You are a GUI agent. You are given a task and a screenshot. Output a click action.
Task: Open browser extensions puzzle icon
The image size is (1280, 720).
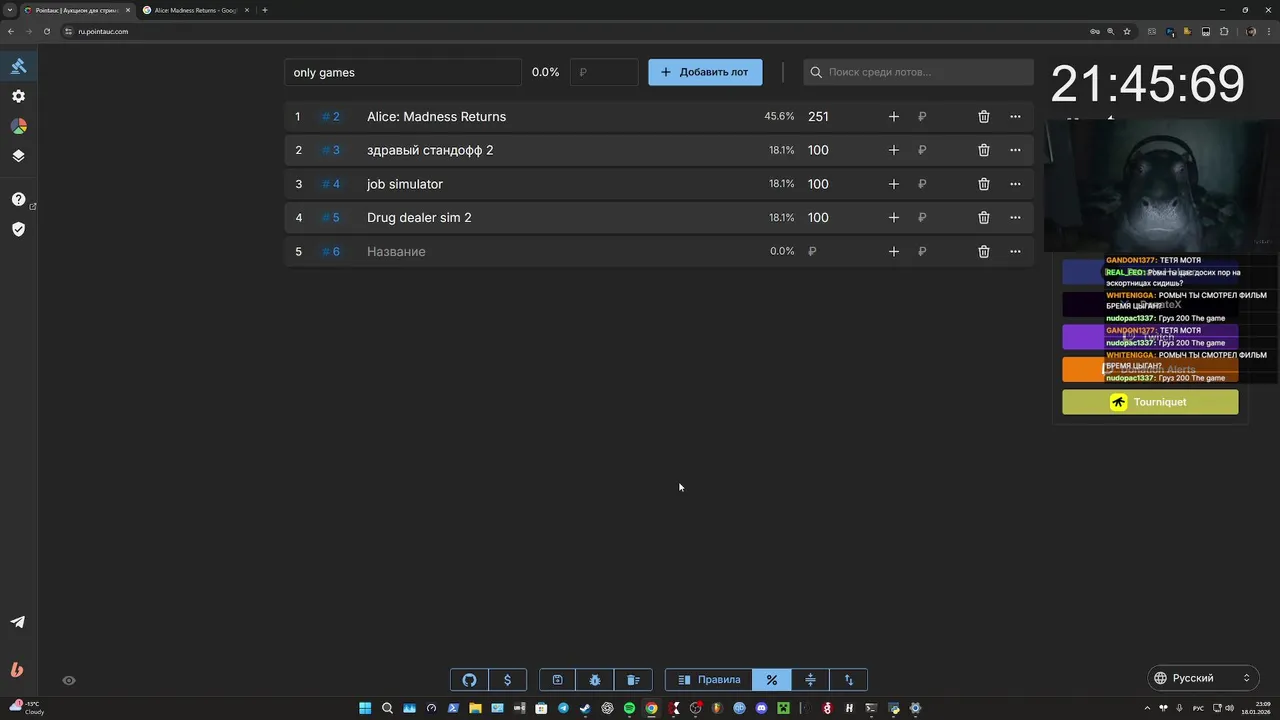click(1224, 31)
